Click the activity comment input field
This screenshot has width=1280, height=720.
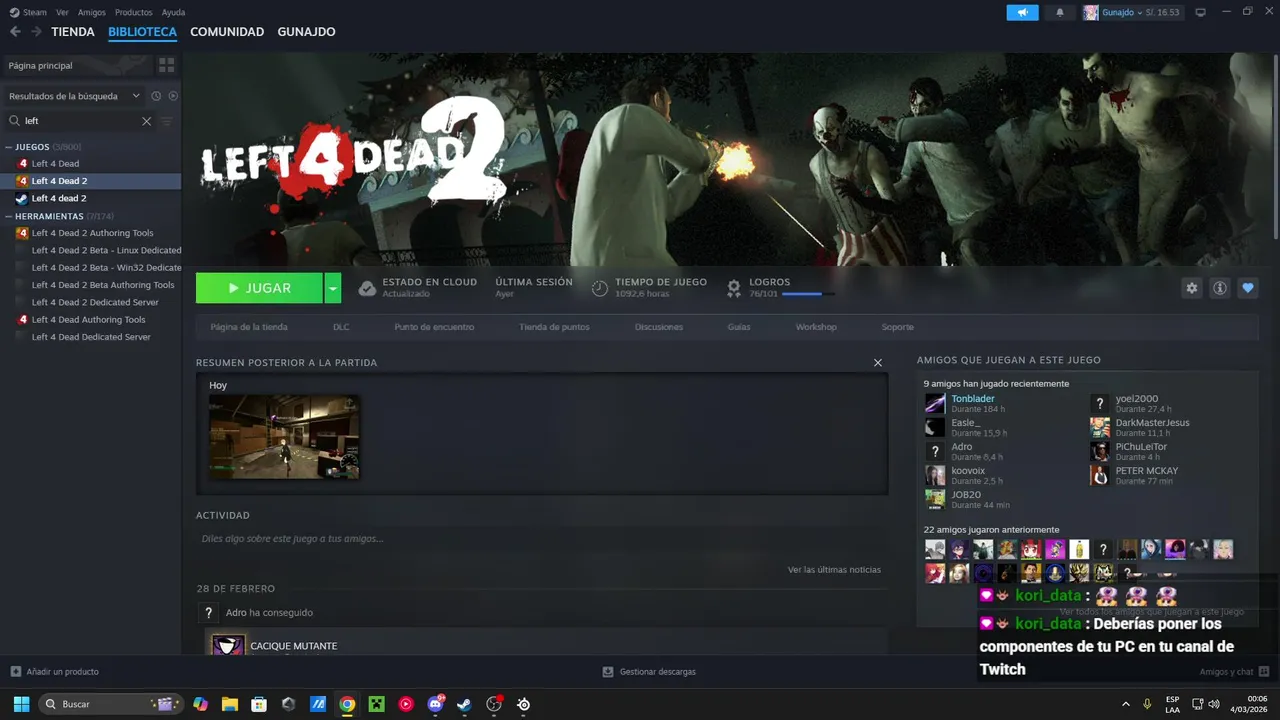tap(541, 539)
